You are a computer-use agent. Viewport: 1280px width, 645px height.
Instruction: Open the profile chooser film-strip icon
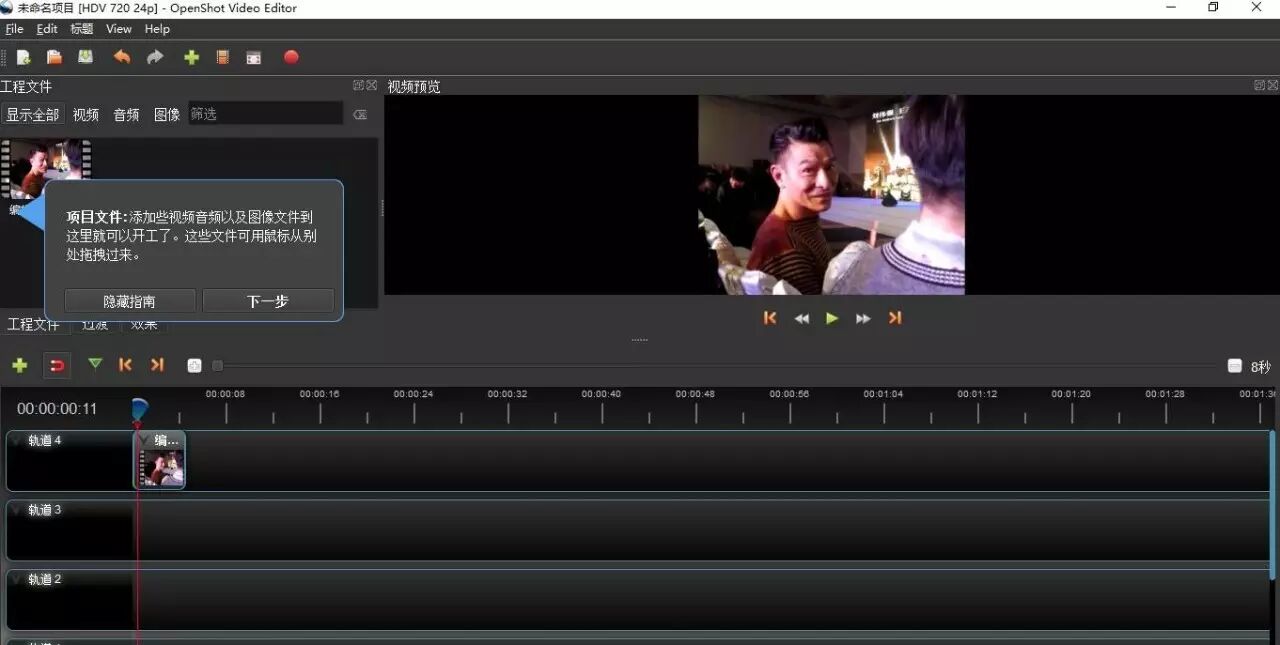223,57
